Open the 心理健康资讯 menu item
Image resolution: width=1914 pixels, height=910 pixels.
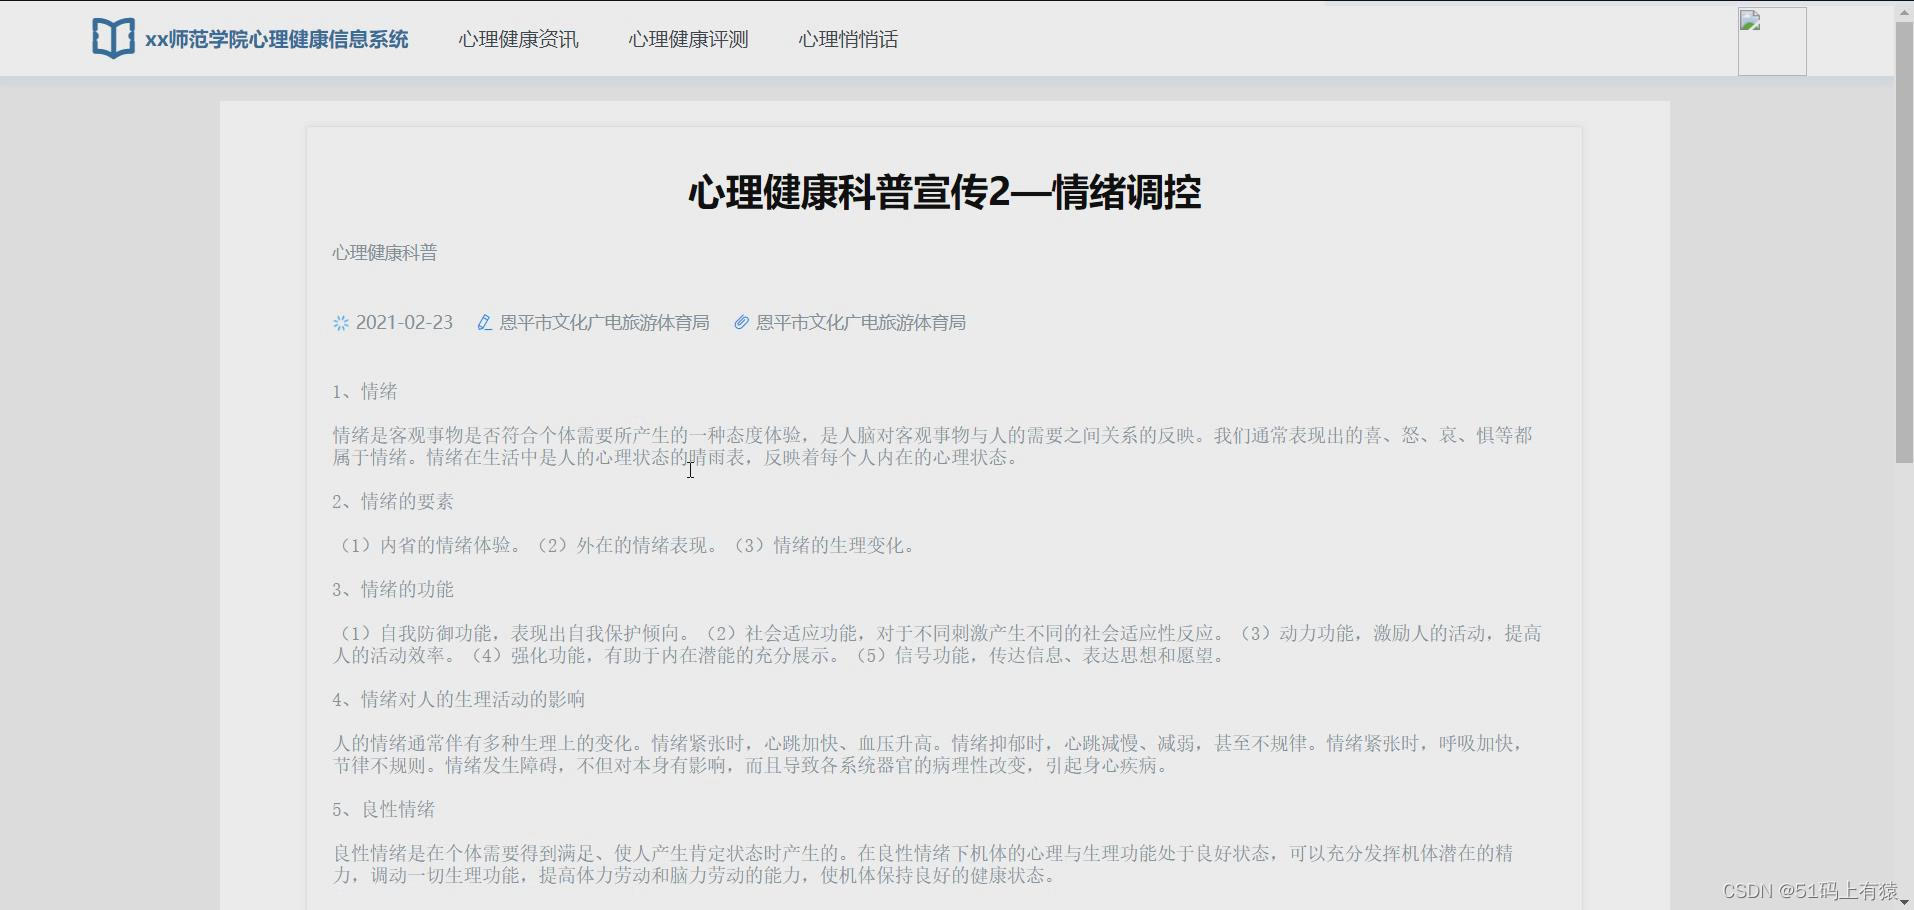518,39
